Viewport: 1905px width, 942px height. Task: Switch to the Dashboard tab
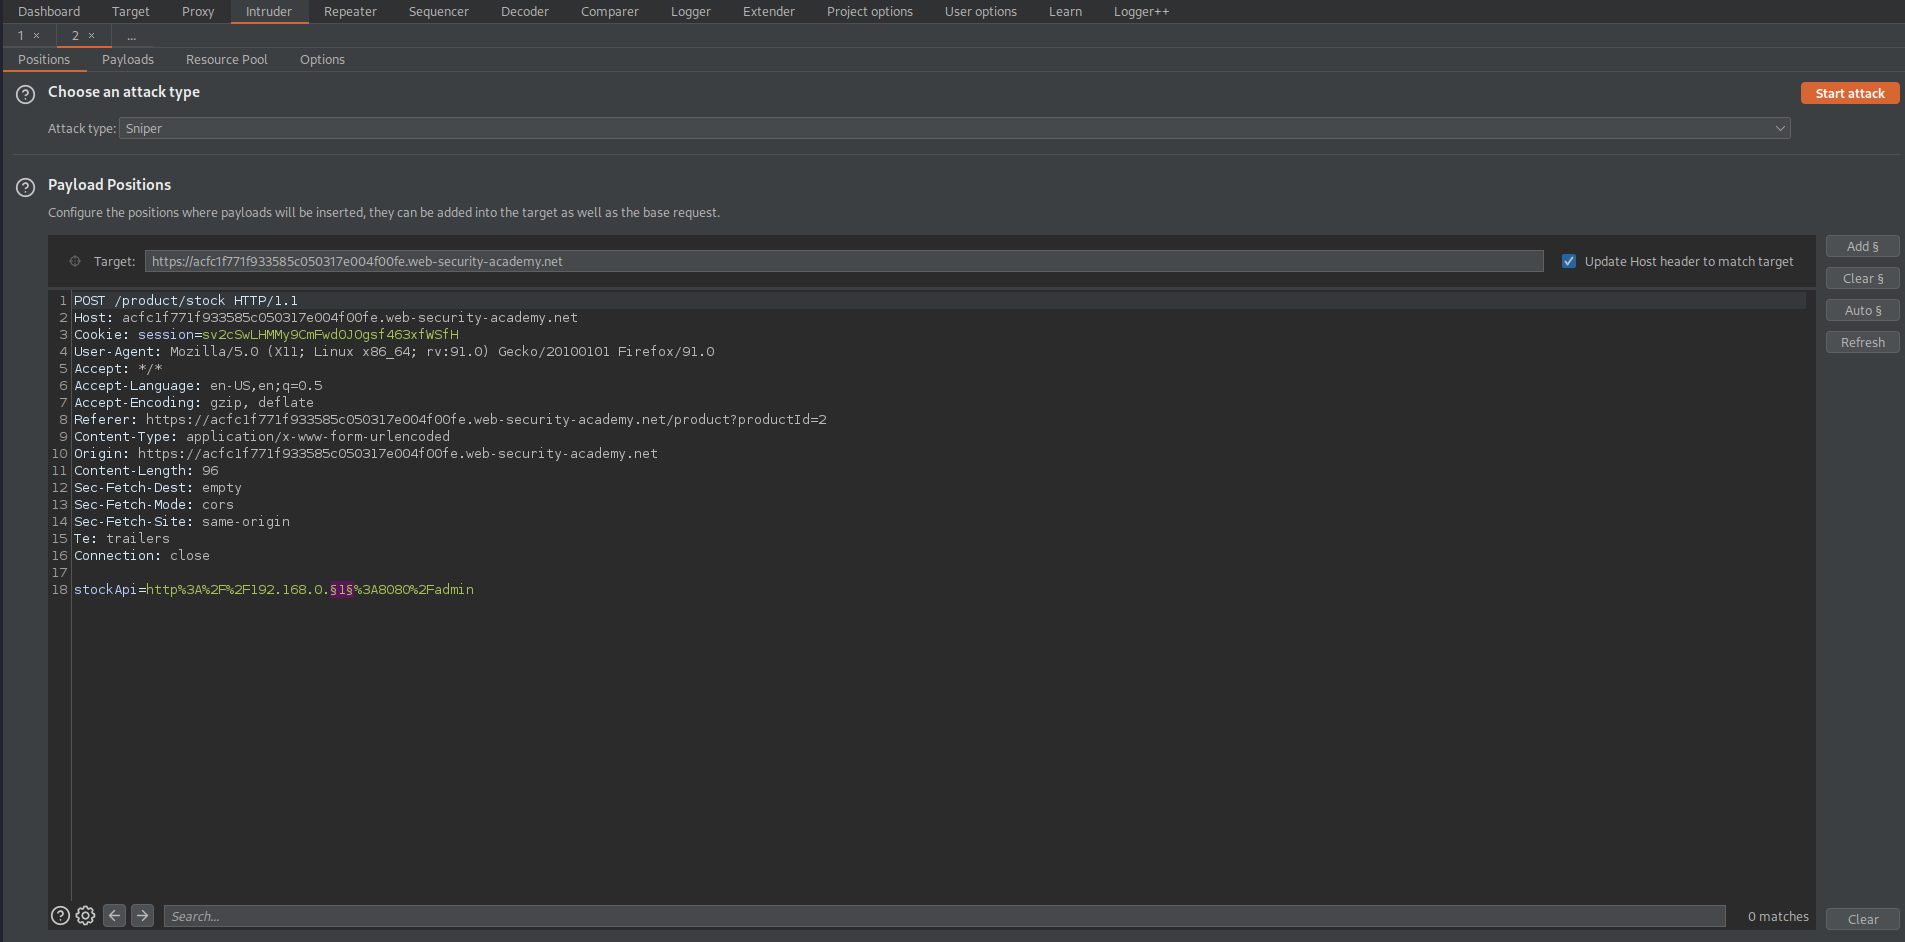(x=49, y=12)
